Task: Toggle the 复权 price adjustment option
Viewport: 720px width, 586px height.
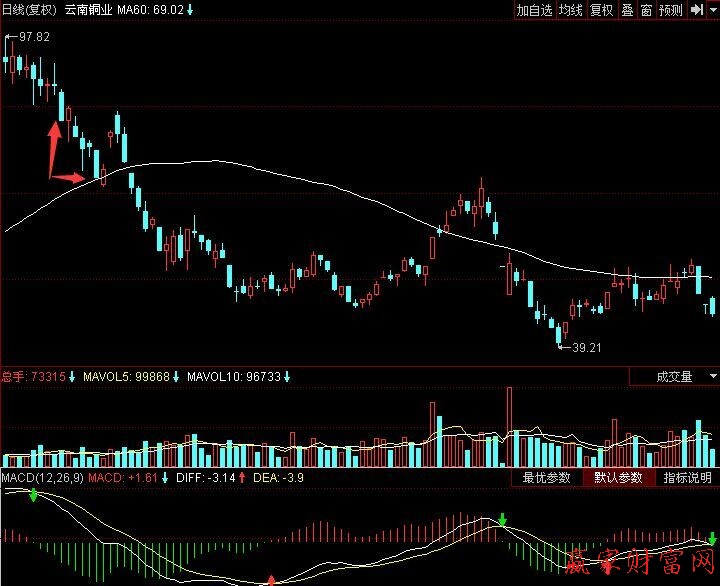Action: pyautogui.click(x=601, y=10)
